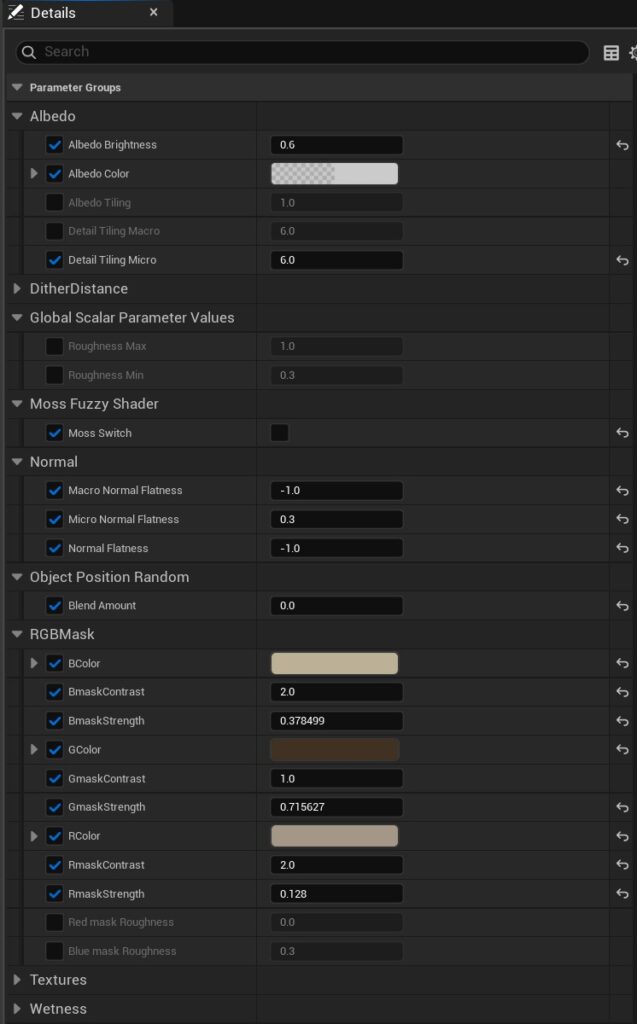Revert BmaskContrast to its default

tap(622, 691)
